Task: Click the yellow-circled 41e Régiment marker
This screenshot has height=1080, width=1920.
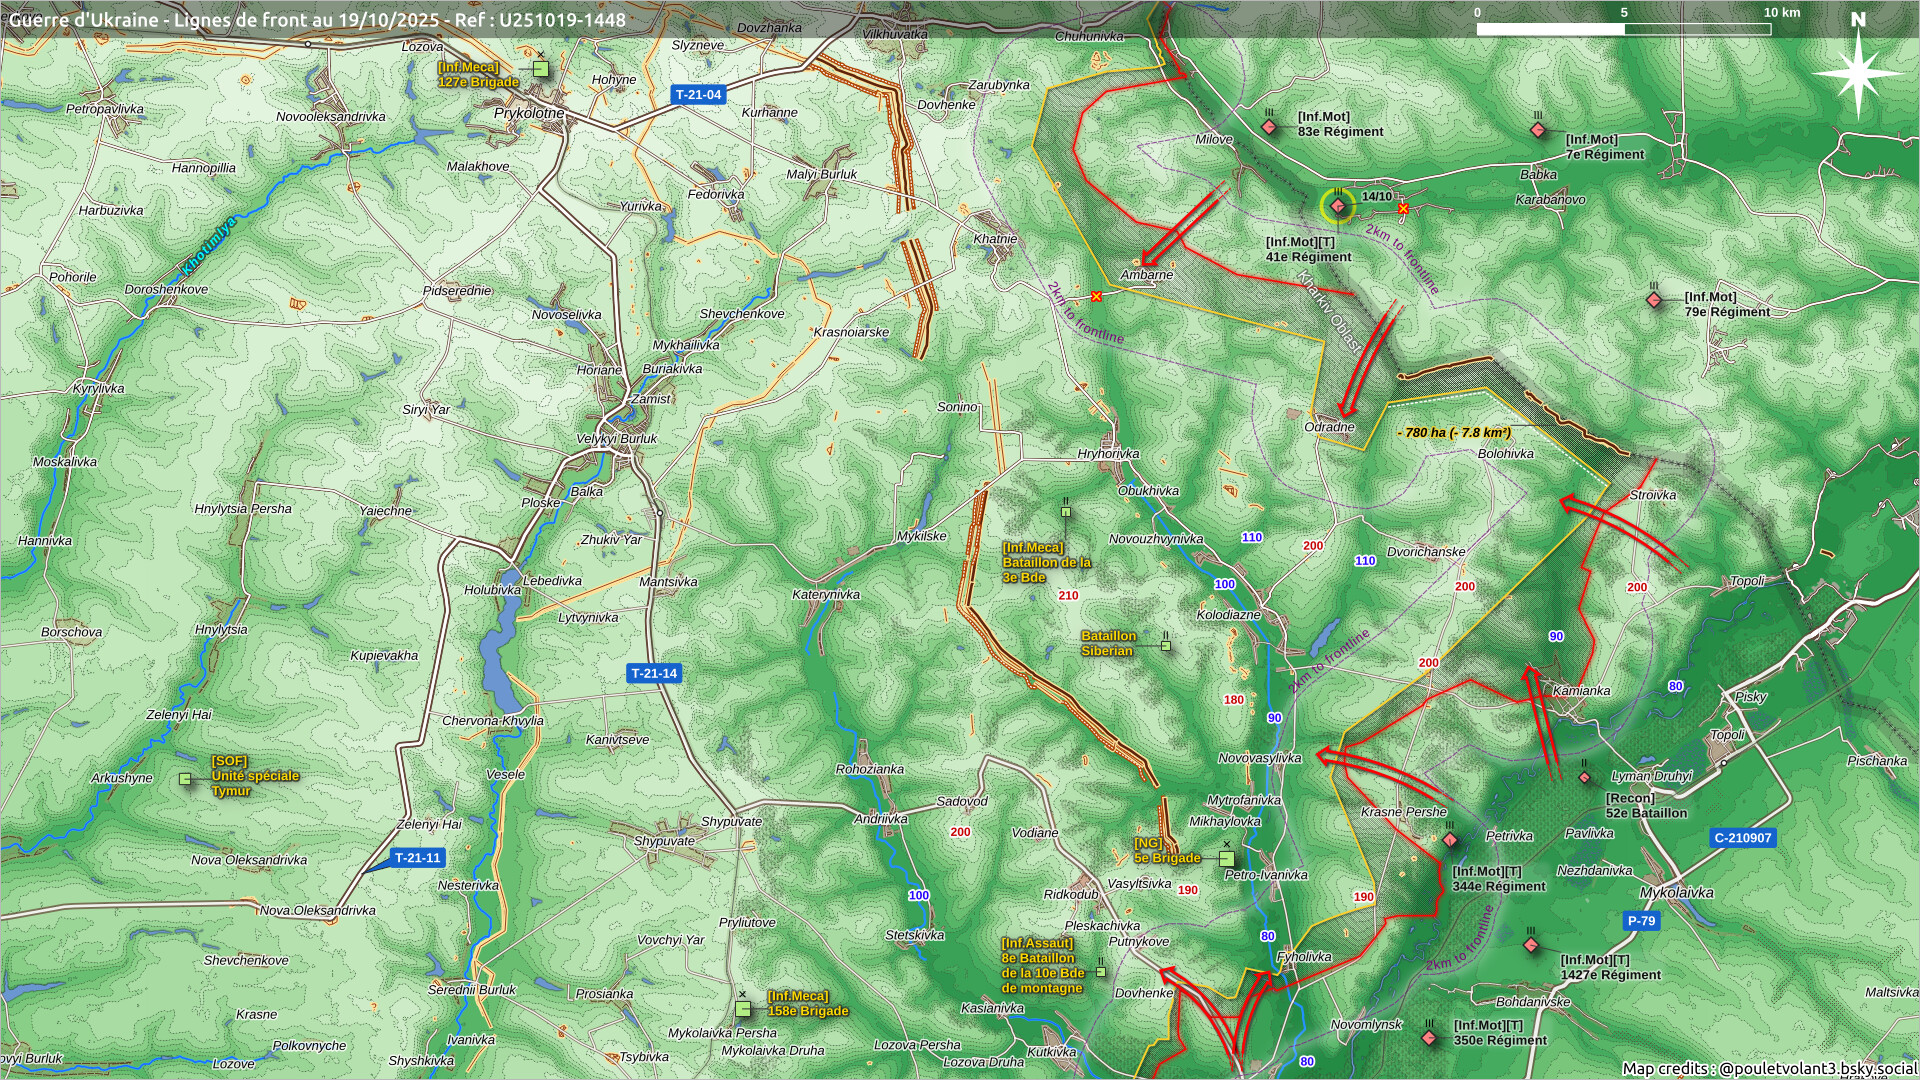Action: coord(1338,206)
